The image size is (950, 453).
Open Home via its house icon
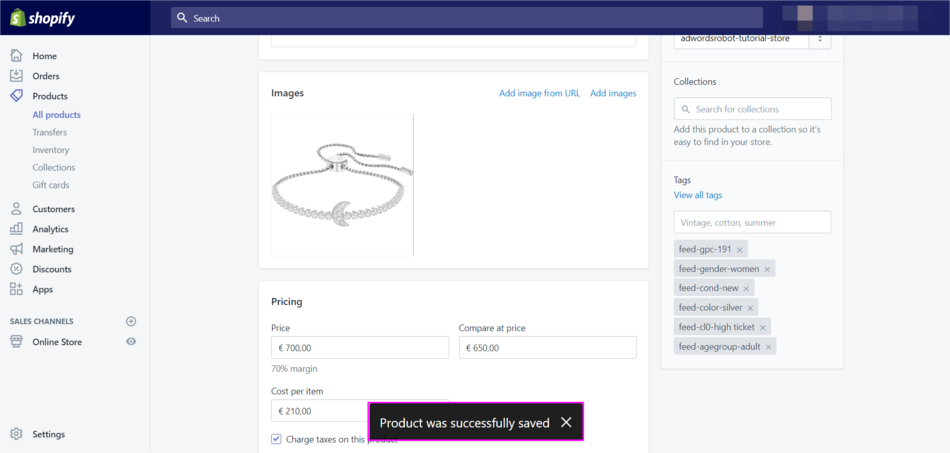[x=16, y=56]
